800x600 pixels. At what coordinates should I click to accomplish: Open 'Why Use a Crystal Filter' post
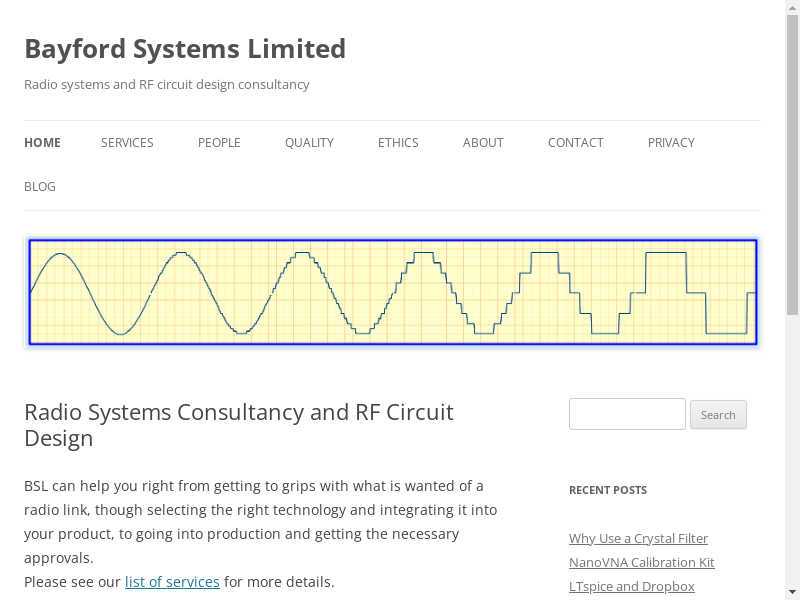638,538
